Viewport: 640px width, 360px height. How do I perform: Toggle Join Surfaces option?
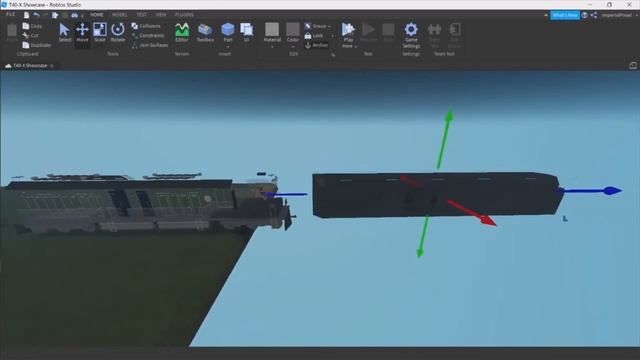150,45
